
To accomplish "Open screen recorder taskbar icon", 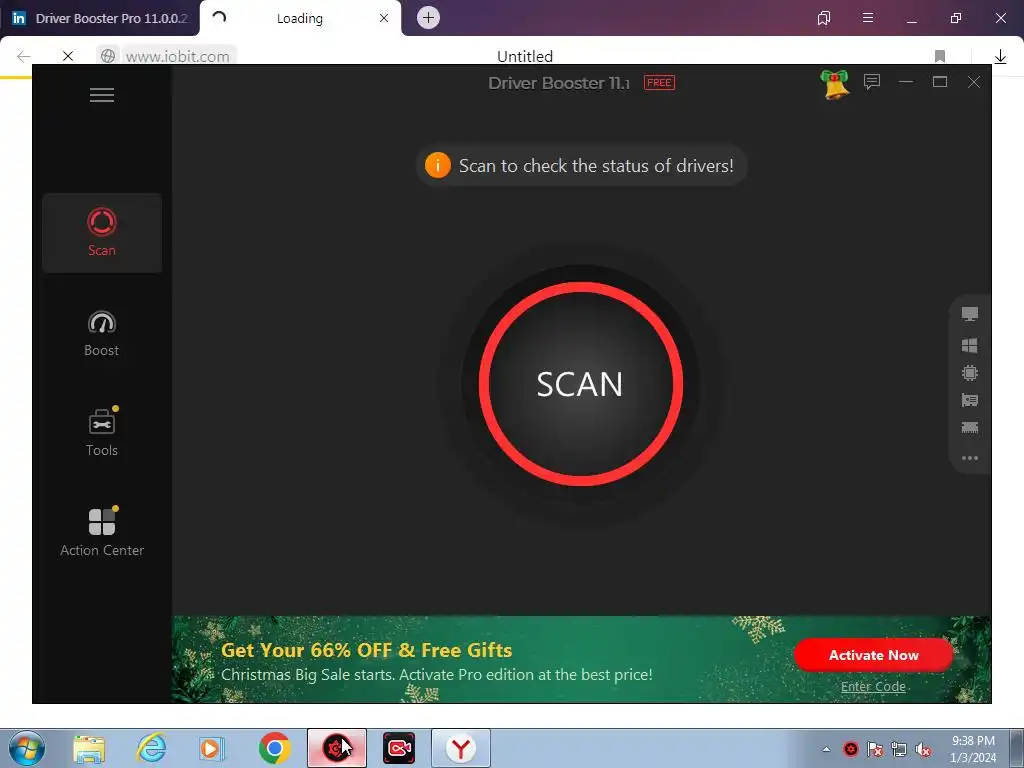I will click(x=398, y=748).
